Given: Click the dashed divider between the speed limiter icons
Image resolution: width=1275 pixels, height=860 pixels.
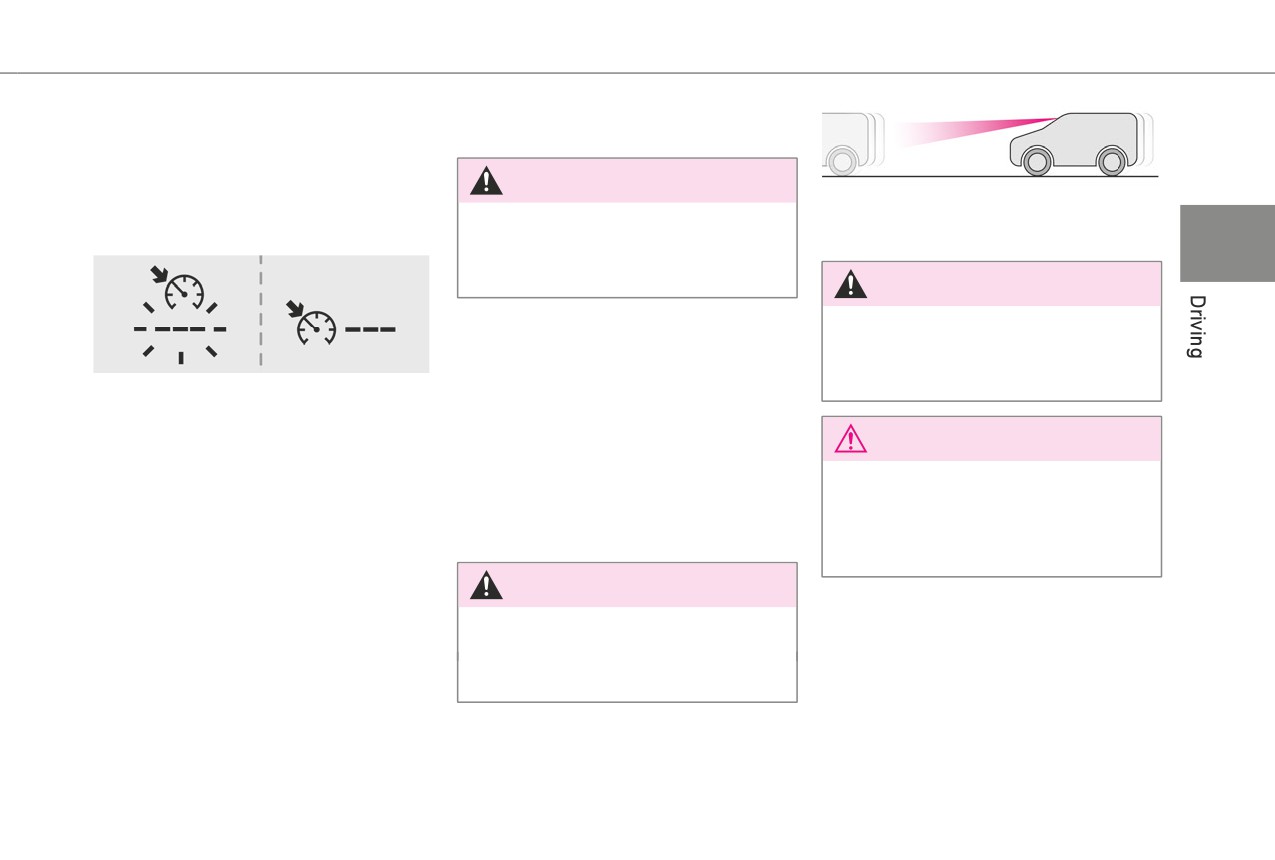Looking at the screenshot, I should tap(261, 312).
